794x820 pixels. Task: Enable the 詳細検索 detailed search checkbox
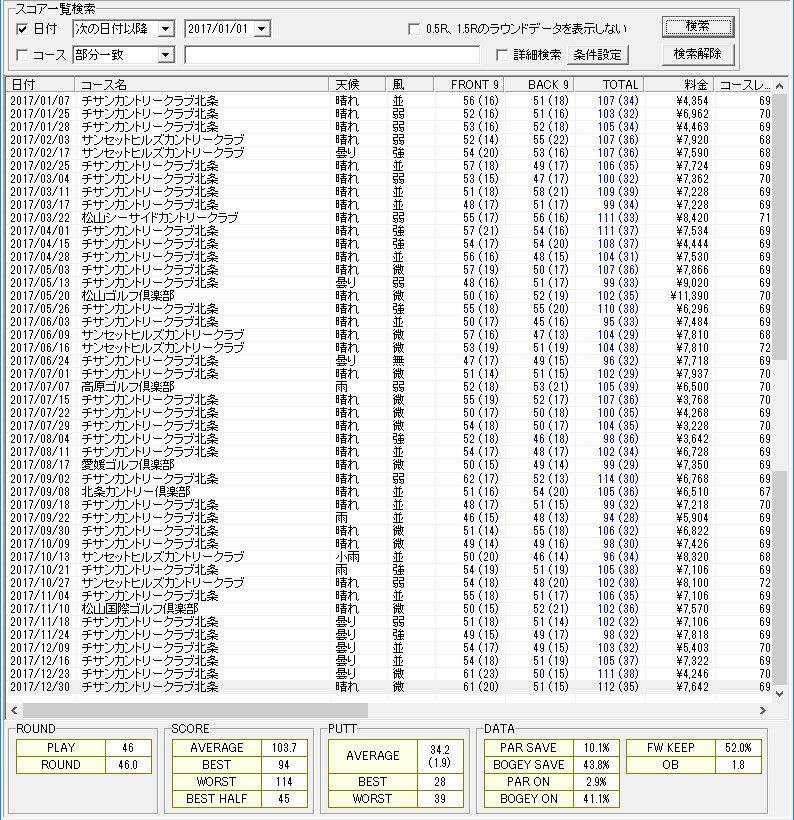point(502,54)
